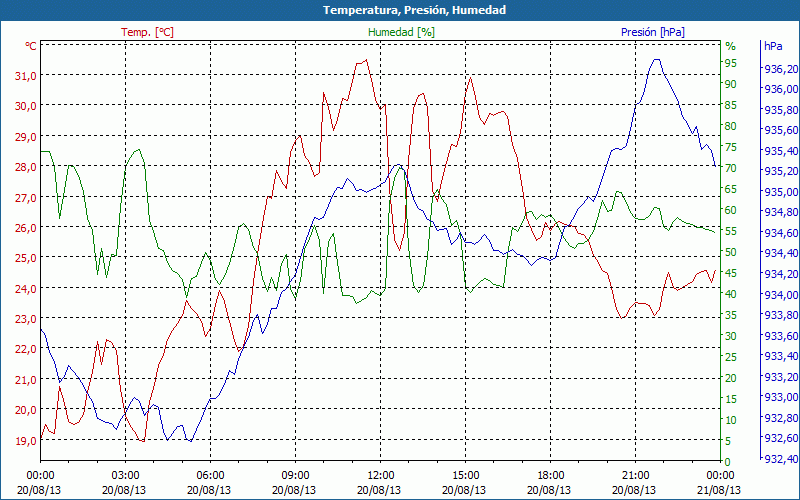Click humidity axis value 55
800x500 pixels.
tap(731, 231)
